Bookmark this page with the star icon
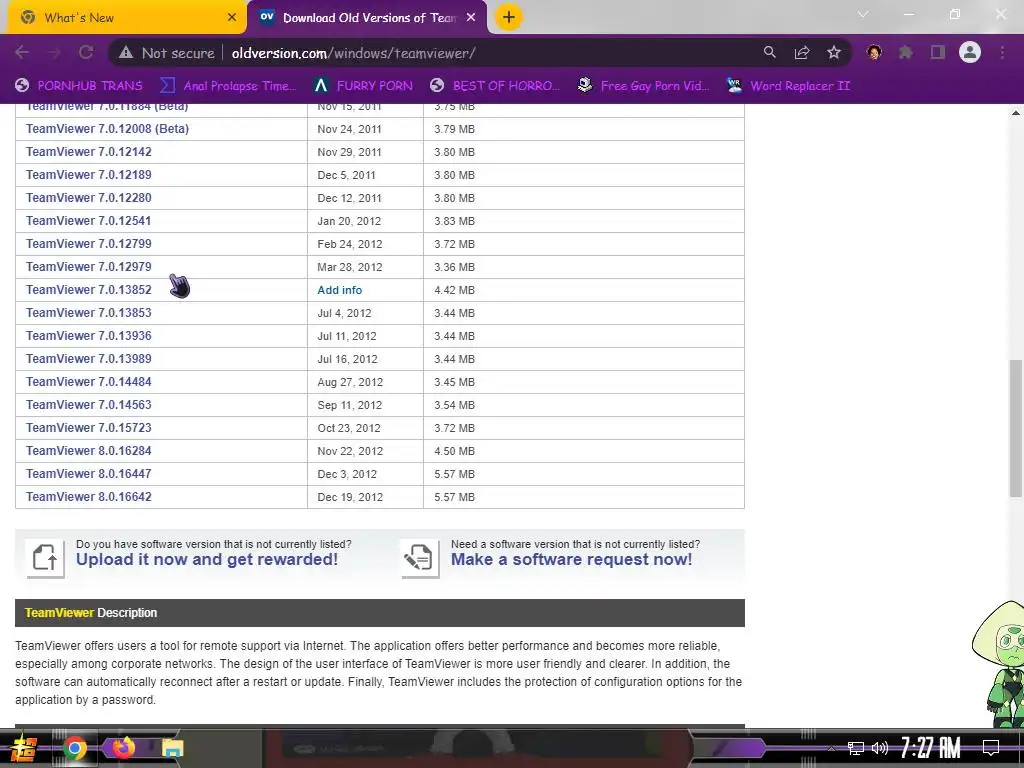The height and width of the screenshot is (768, 1024). [x=834, y=53]
